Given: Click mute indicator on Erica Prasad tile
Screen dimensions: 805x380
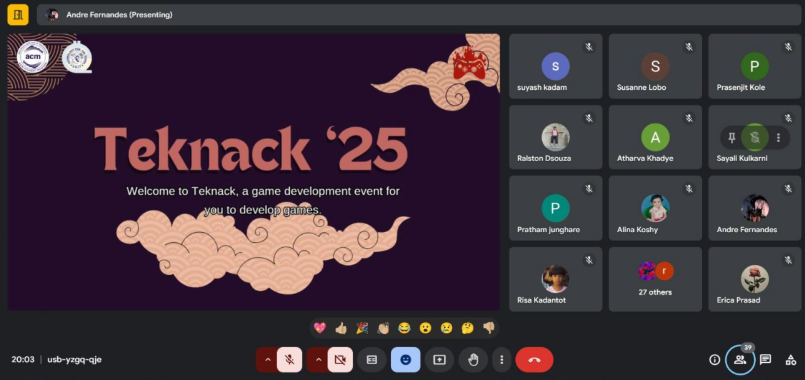Looking at the screenshot, I should pyautogui.click(x=788, y=260).
